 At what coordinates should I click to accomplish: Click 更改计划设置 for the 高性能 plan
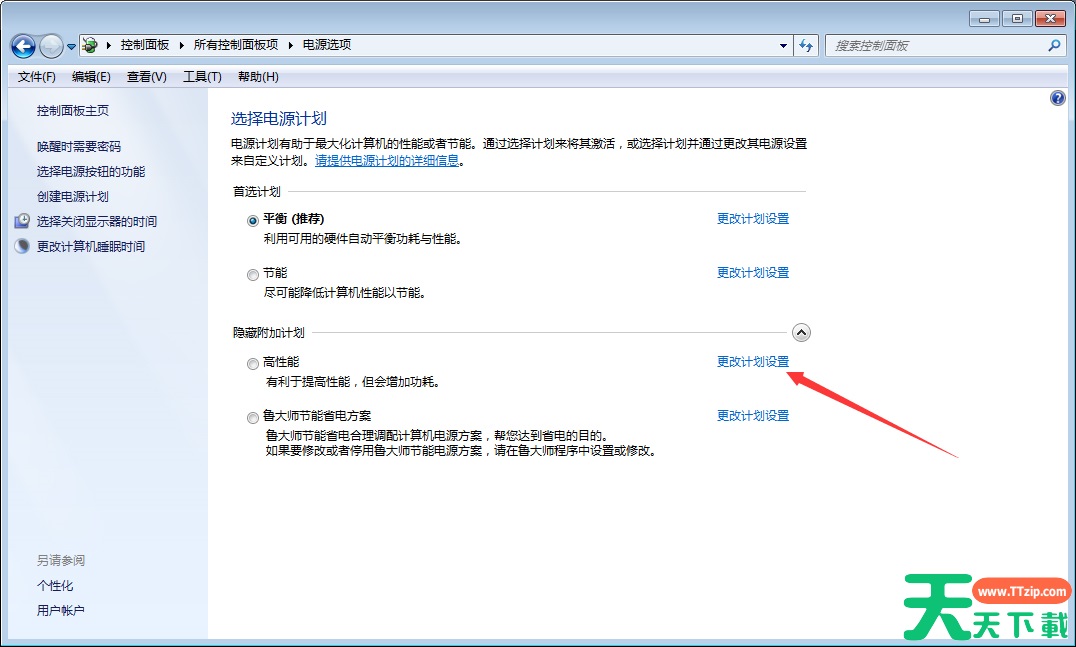[x=752, y=362]
